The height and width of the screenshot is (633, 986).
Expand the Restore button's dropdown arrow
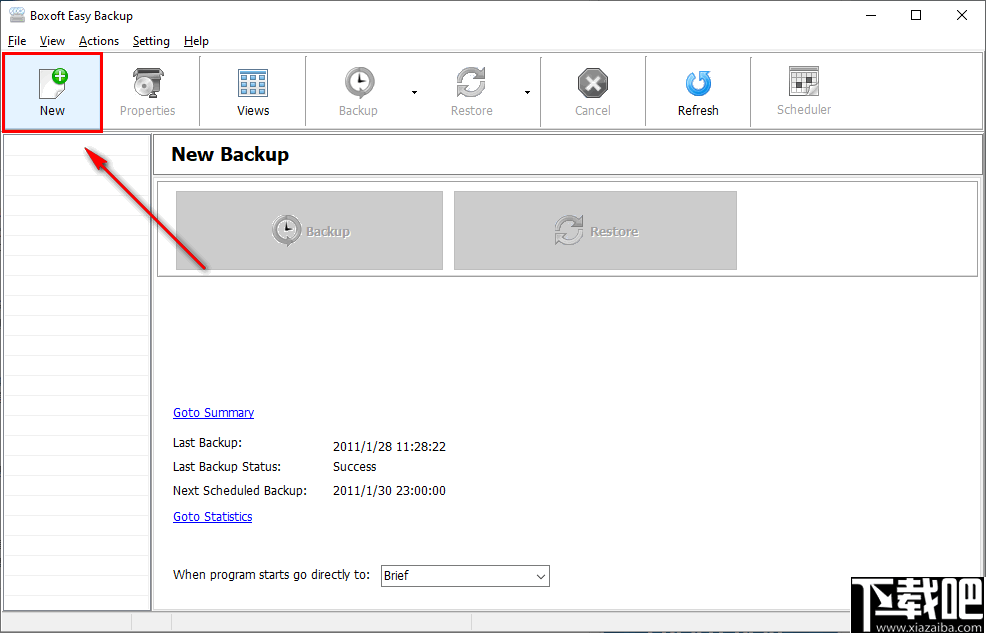(x=527, y=91)
